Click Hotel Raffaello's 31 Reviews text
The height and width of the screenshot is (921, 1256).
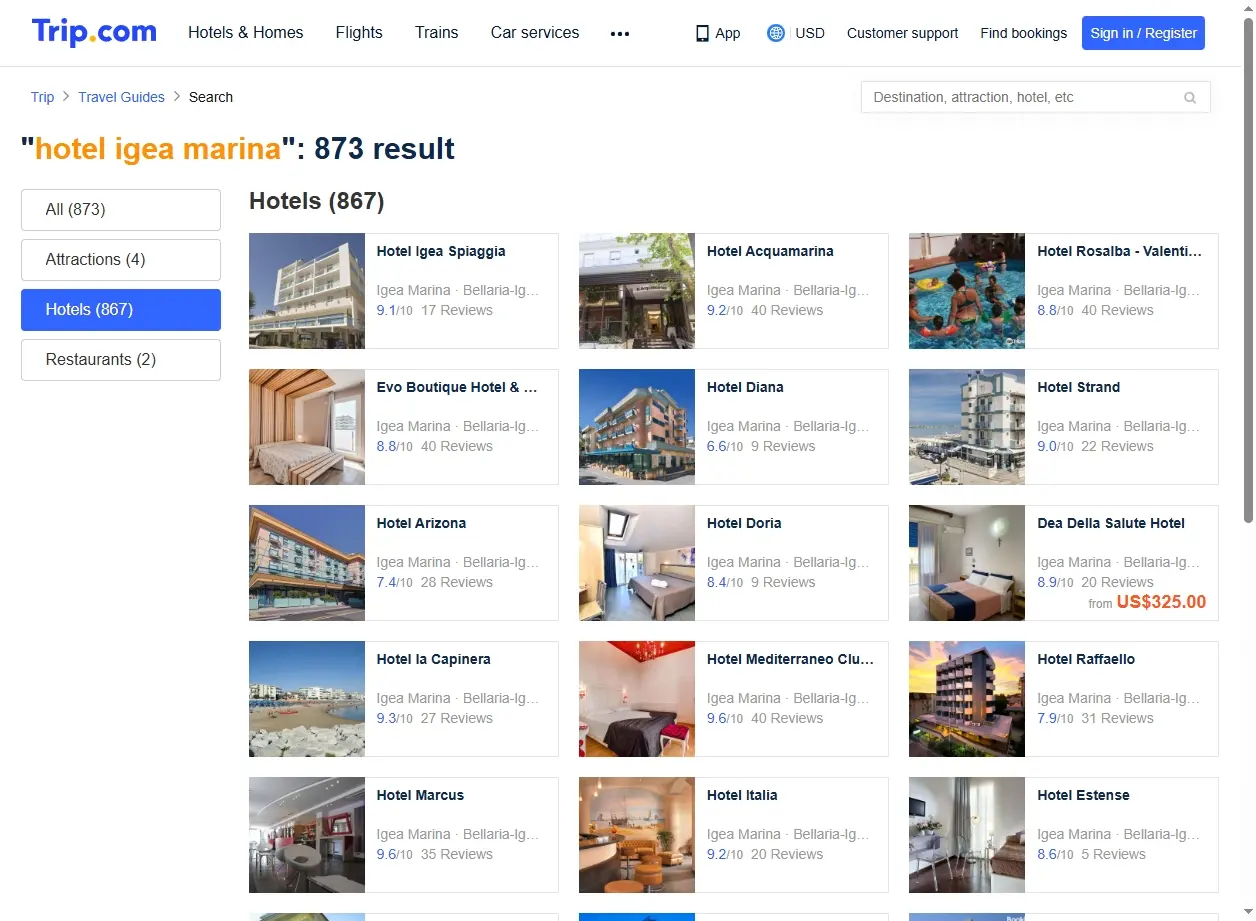point(1117,718)
